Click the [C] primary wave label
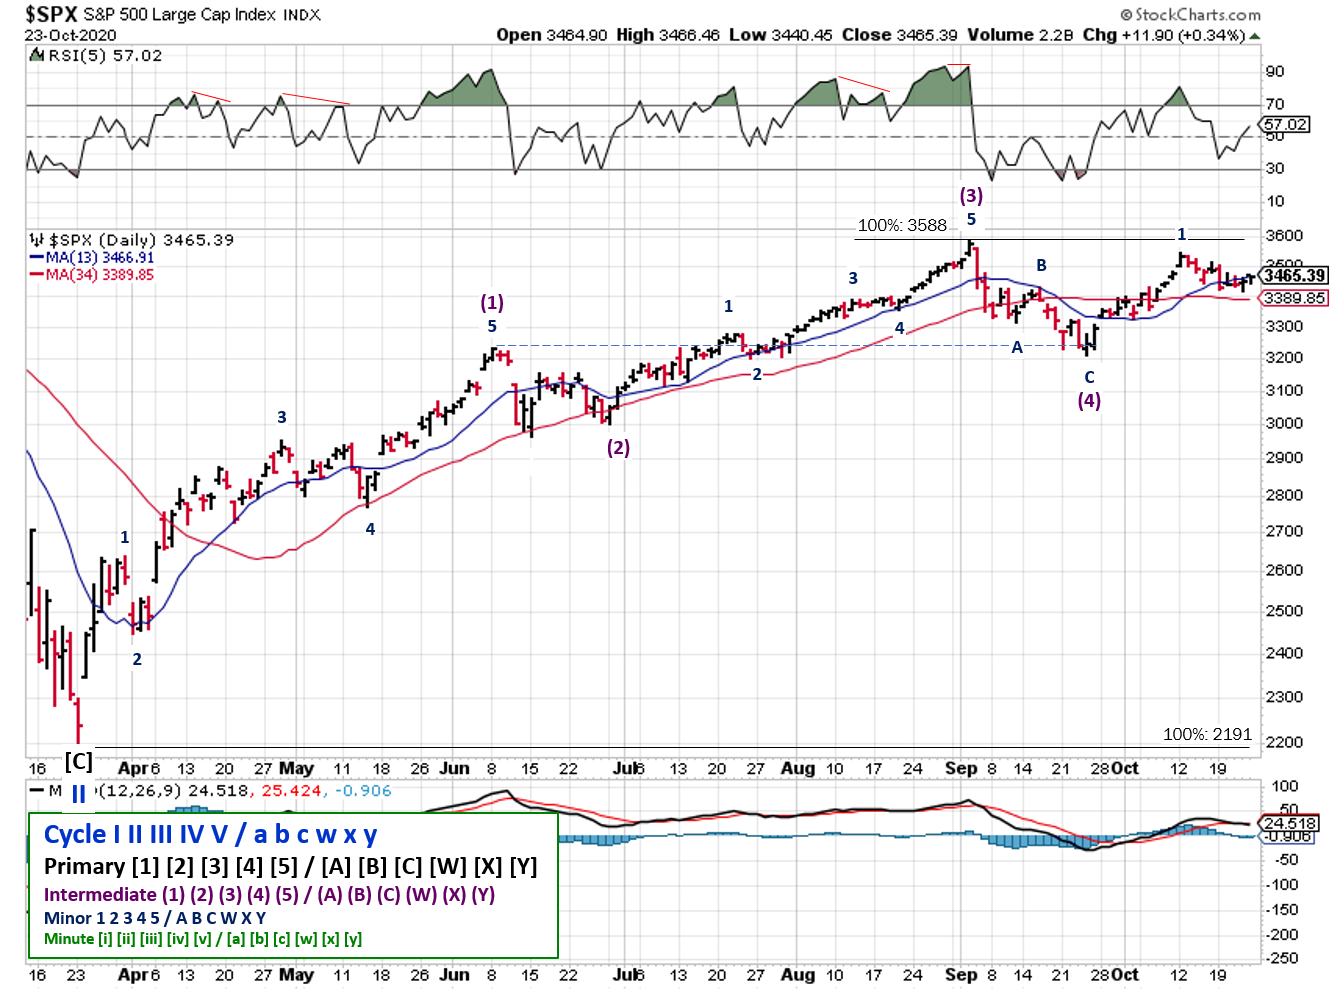The height and width of the screenshot is (990, 1329). point(79,762)
